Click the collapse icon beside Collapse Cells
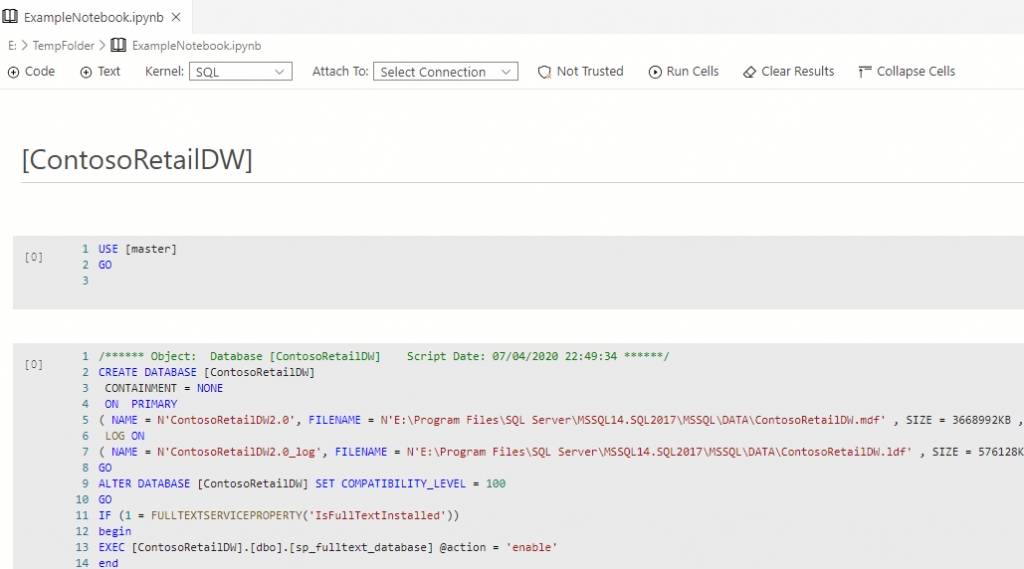1024x569 pixels. (865, 72)
